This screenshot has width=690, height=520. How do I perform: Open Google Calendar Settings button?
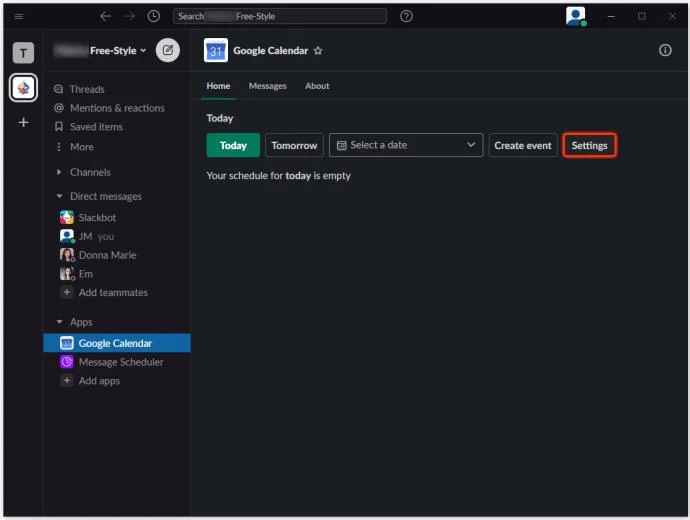(x=590, y=146)
